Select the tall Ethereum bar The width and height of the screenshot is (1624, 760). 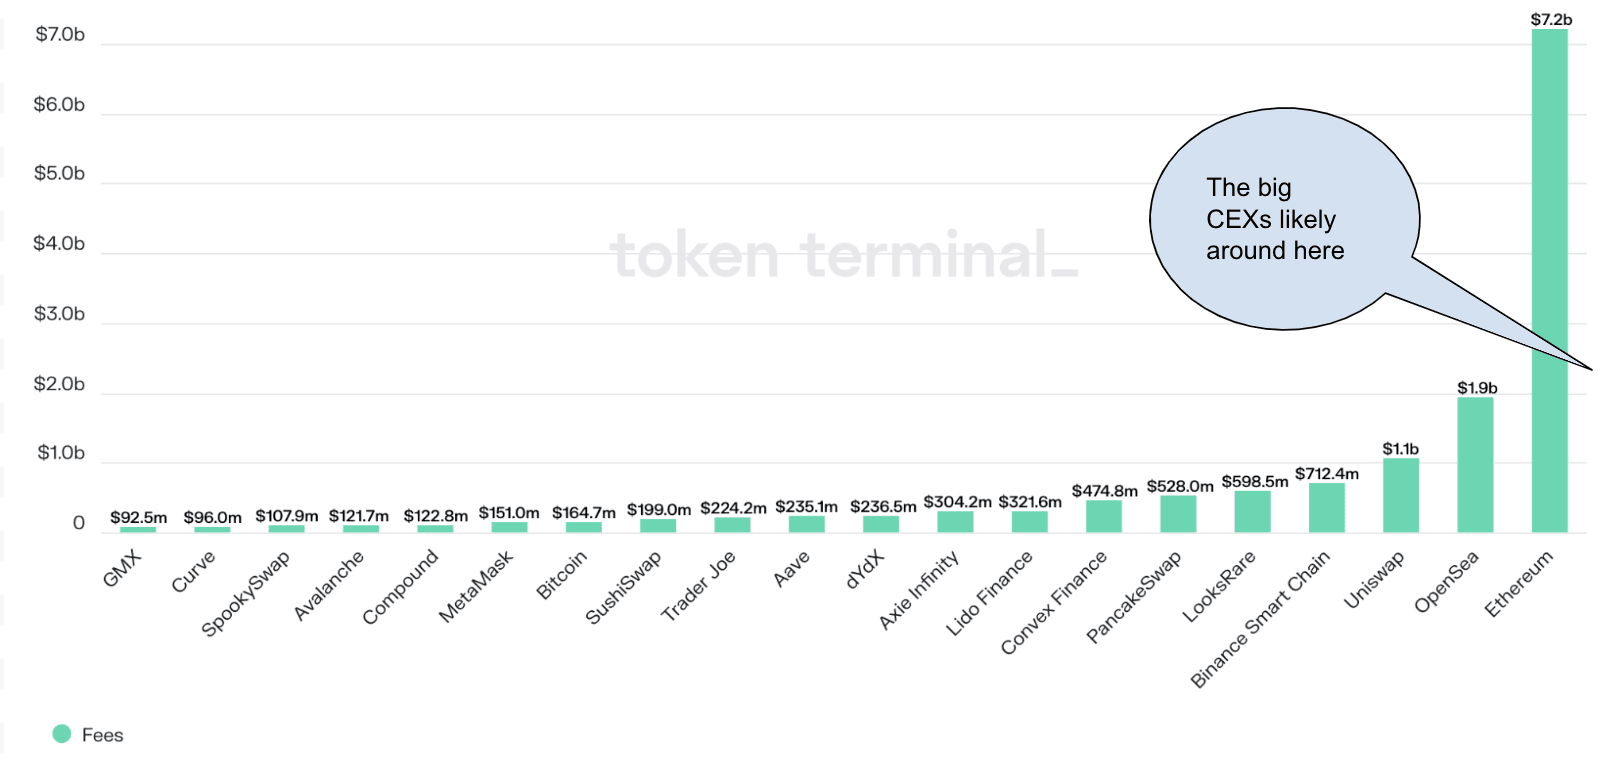click(x=1550, y=281)
